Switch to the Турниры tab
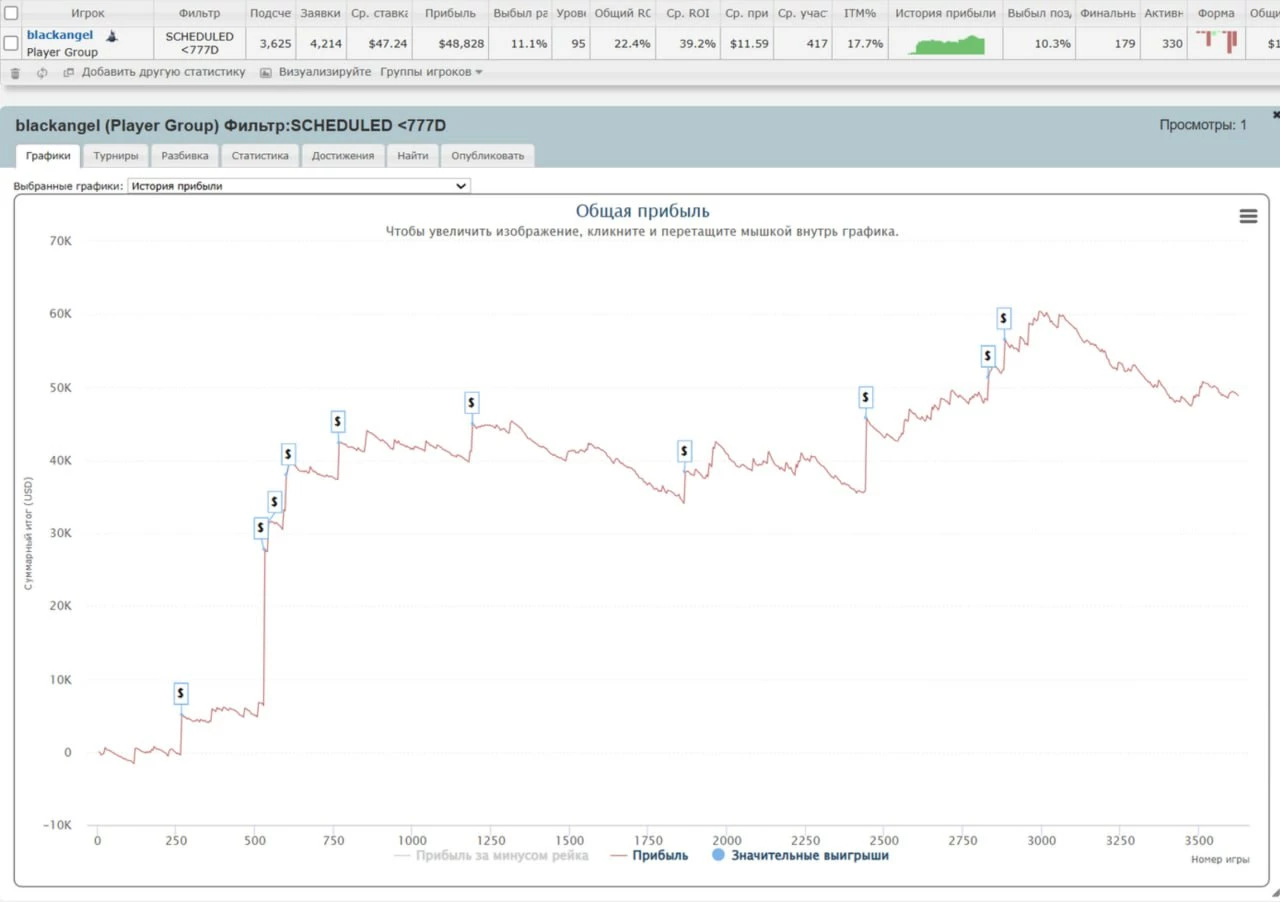This screenshot has width=1280, height=902. [x=116, y=156]
